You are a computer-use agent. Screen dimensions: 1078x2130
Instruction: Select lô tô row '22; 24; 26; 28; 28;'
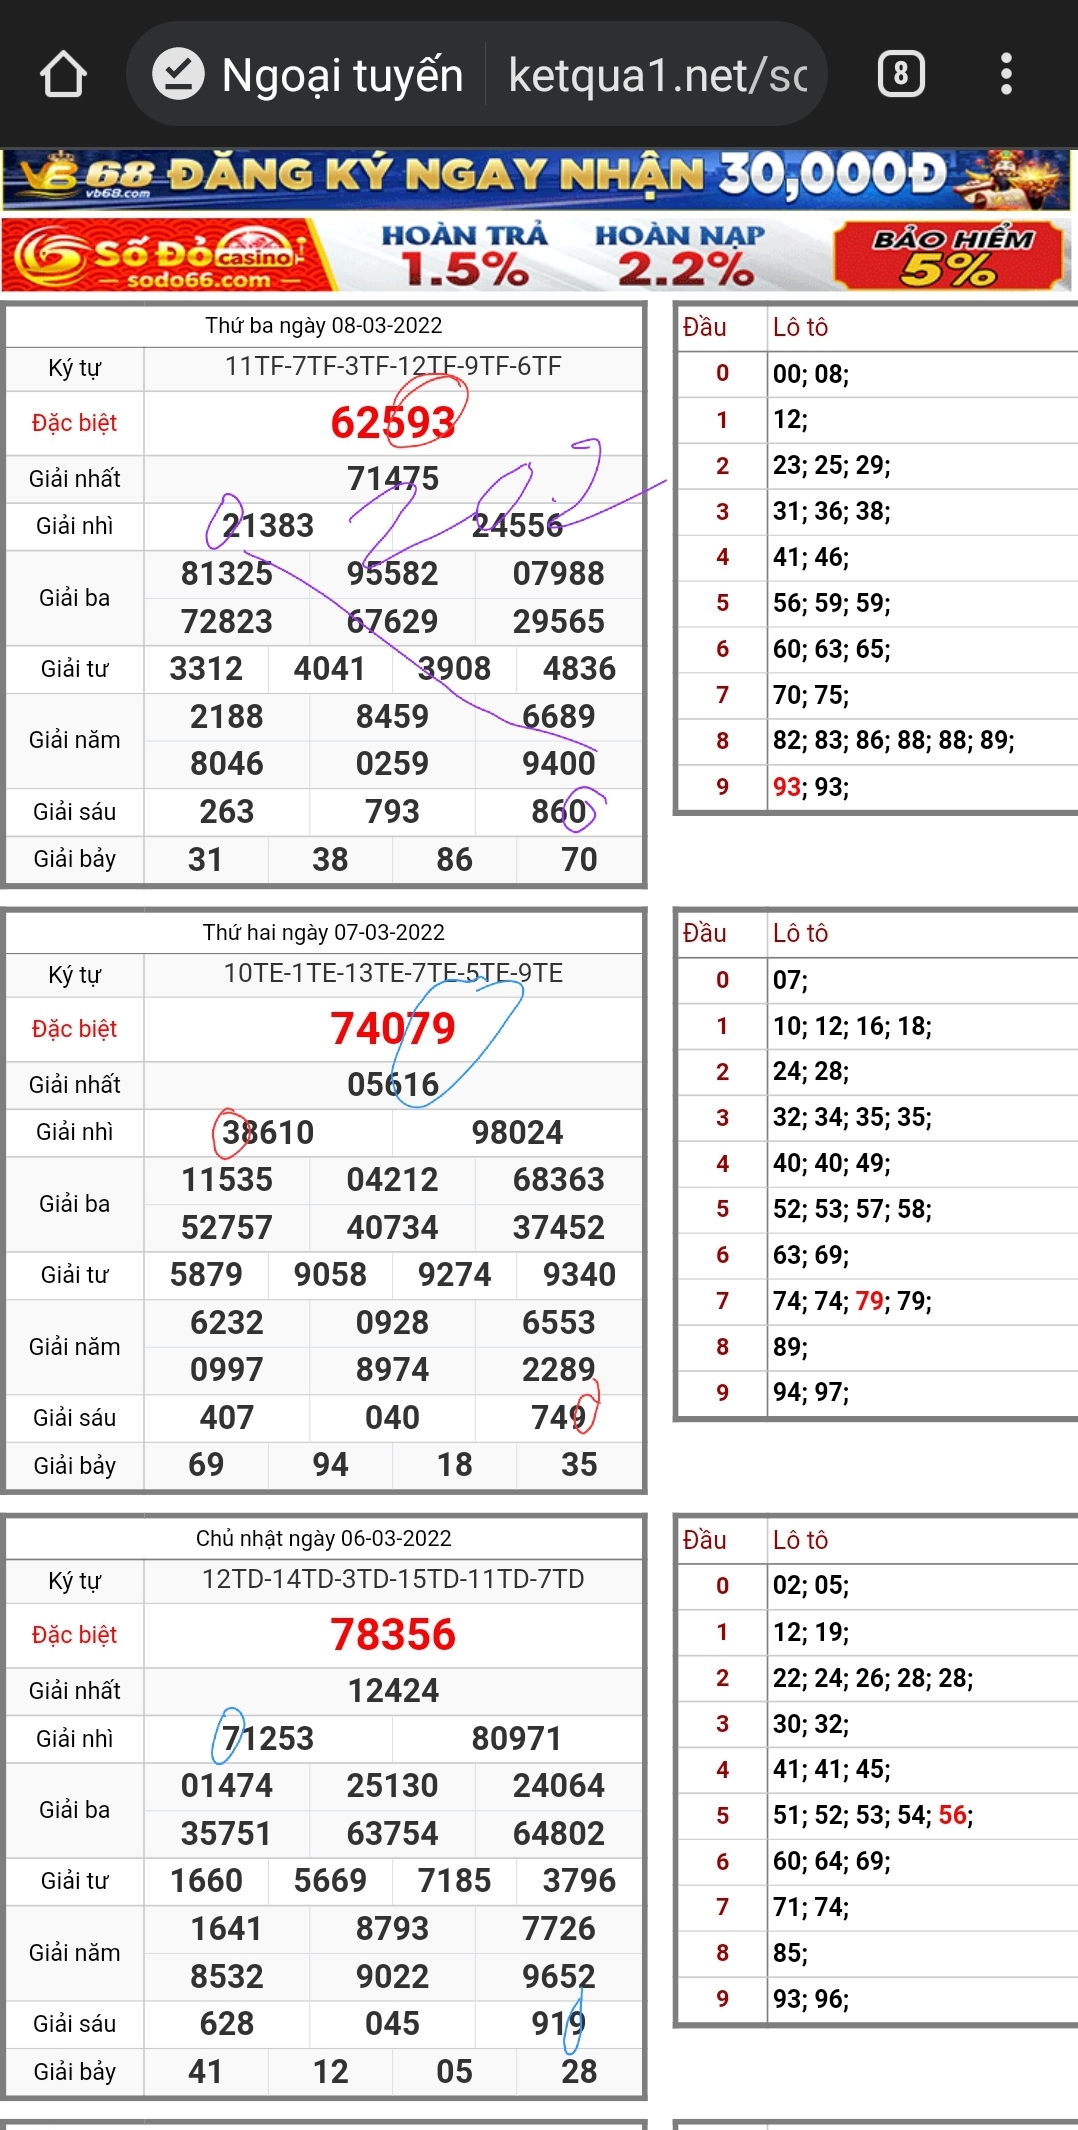tap(873, 1678)
